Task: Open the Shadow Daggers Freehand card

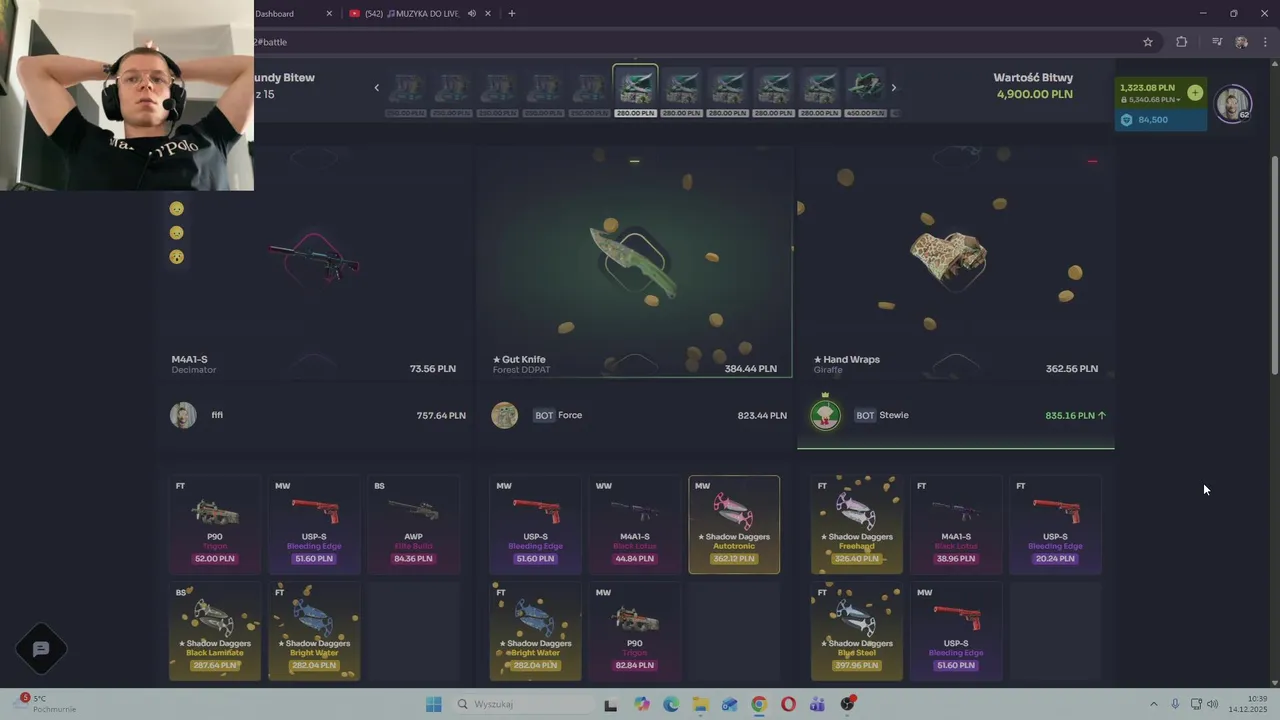Action: coord(857,524)
